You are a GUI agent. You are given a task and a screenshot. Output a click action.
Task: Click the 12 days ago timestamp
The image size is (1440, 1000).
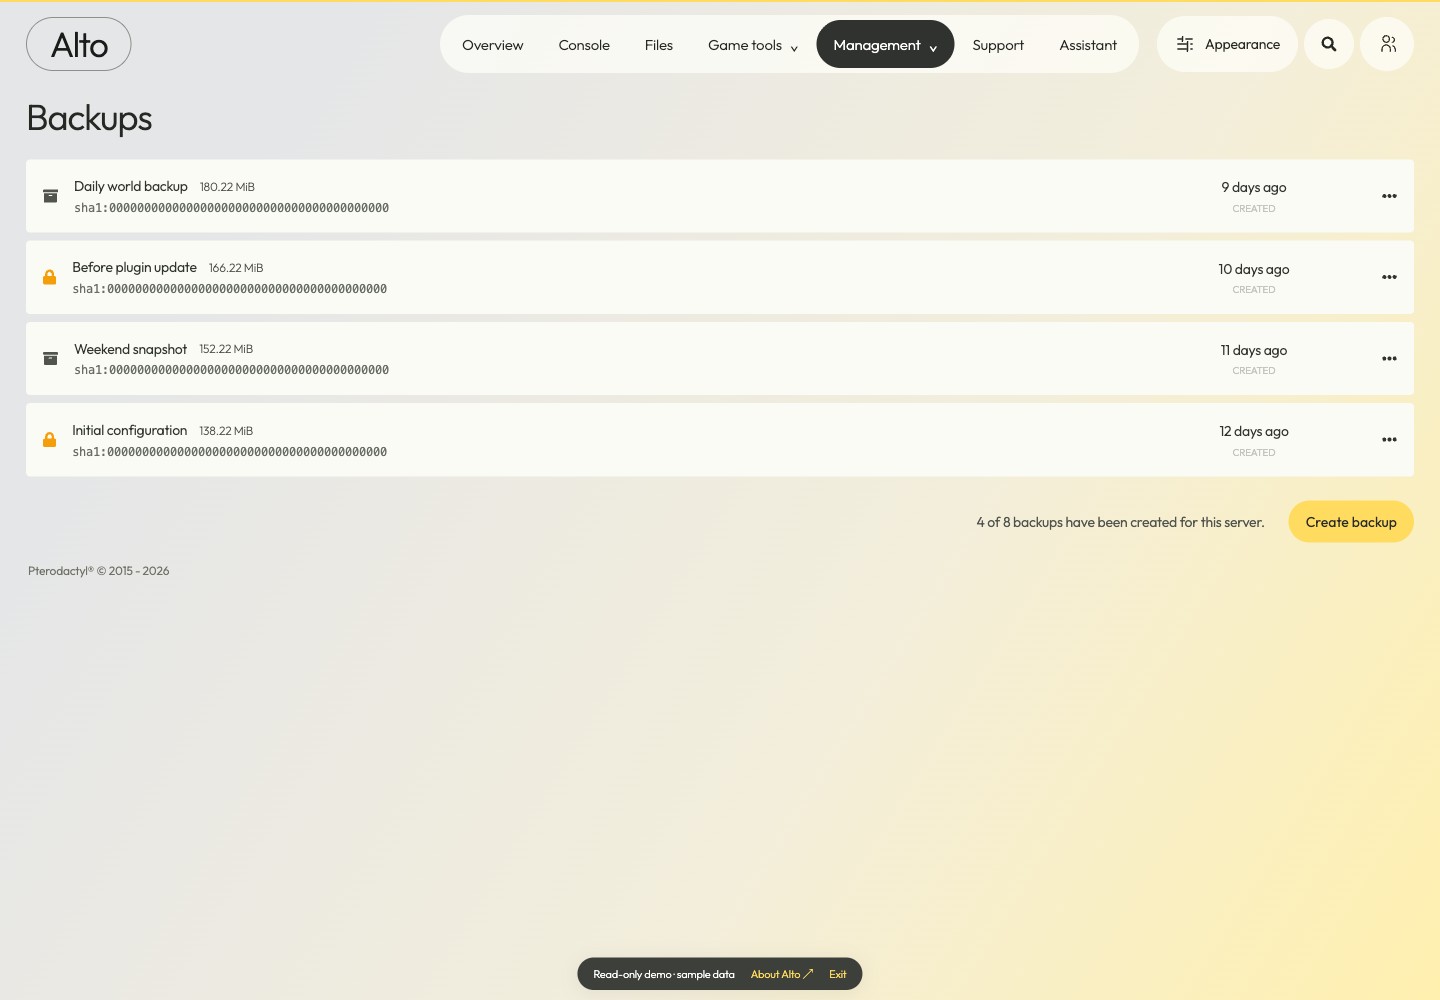click(x=1254, y=431)
